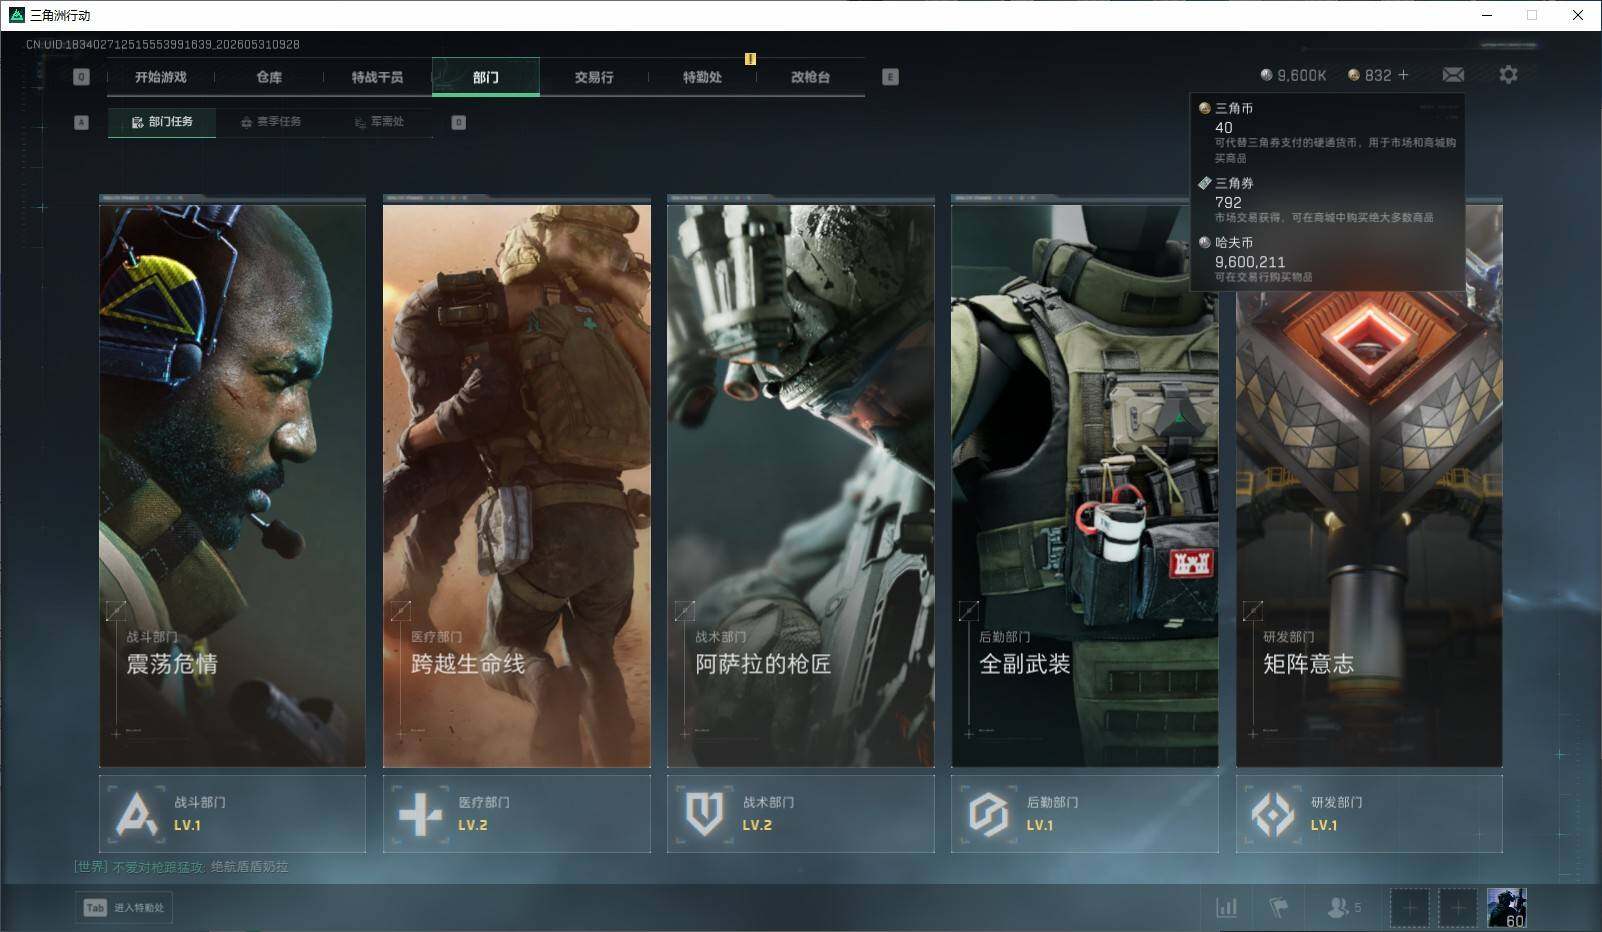Select the 部门任务 sub-tab

point(162,122)
